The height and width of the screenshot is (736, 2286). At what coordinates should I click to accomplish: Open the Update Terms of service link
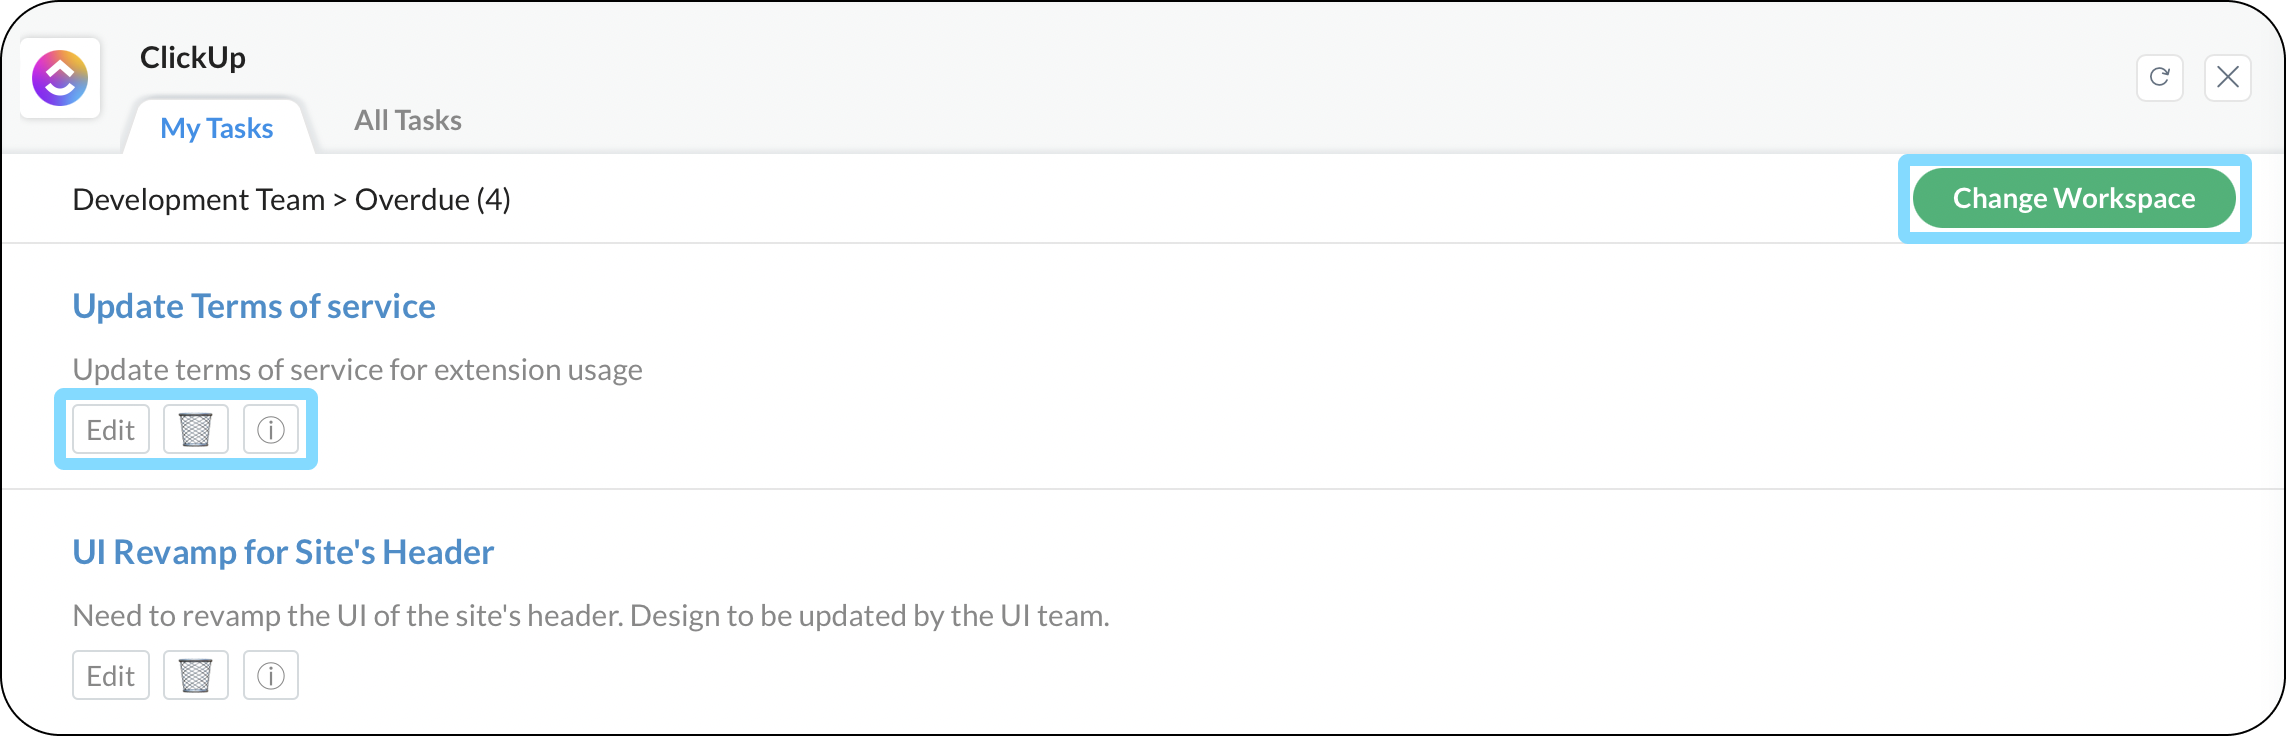click(x=254, y=306)
